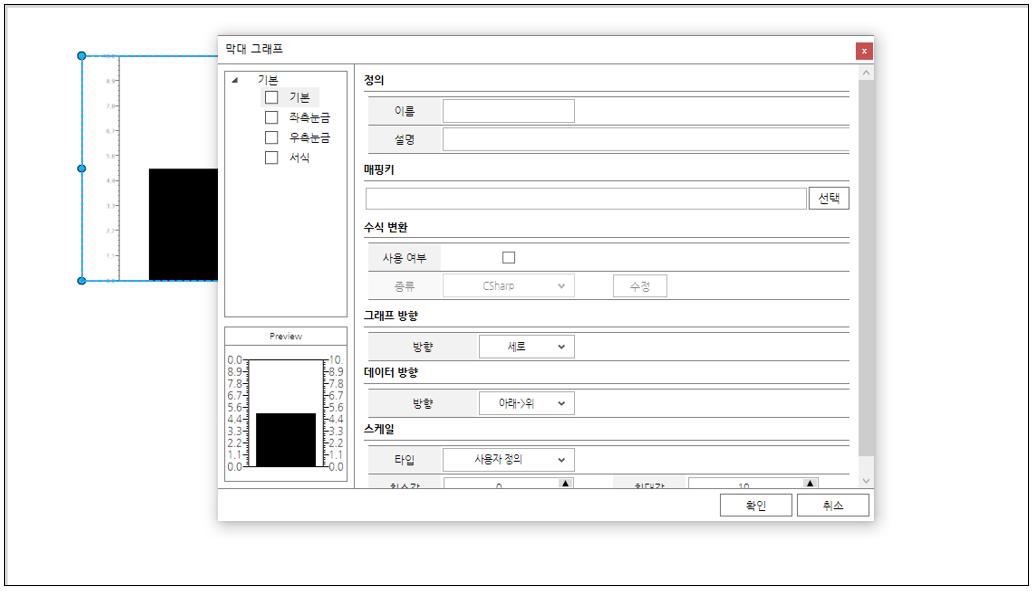Click the Preview bar graph thumbnail
Image resolution: width=1035 pixels, height=591 pixels.
285,413
